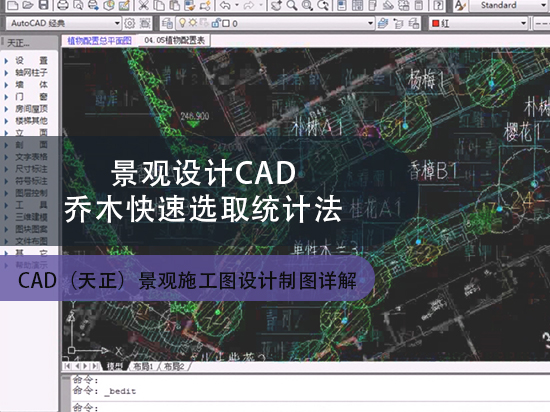The height and width of the screenshot is (412, 550).
Task: Click the Block Editor icon
Action: coord(205,5)
